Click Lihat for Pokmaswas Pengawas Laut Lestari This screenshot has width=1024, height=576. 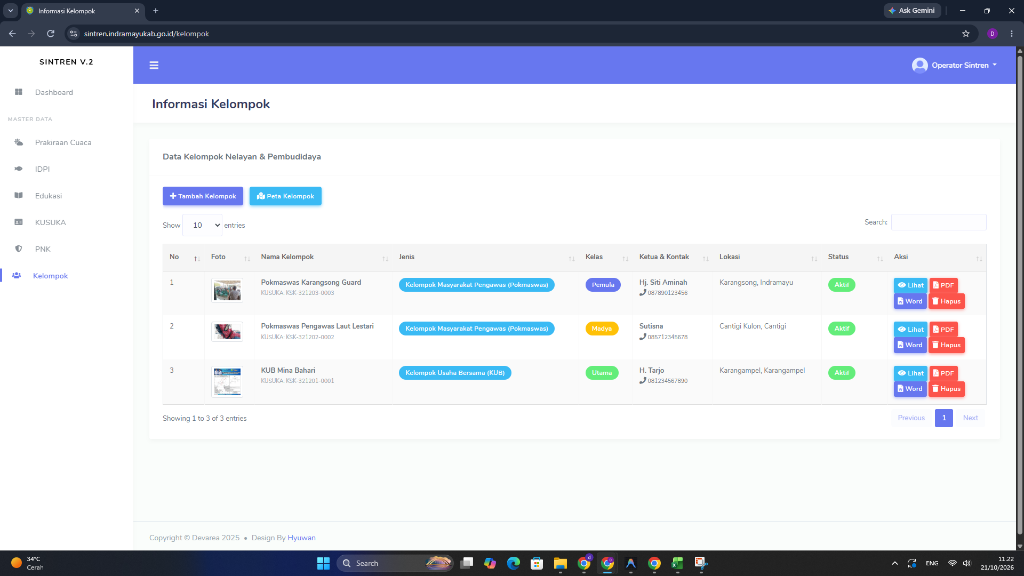pyautogui.click(x=910, y=329)
